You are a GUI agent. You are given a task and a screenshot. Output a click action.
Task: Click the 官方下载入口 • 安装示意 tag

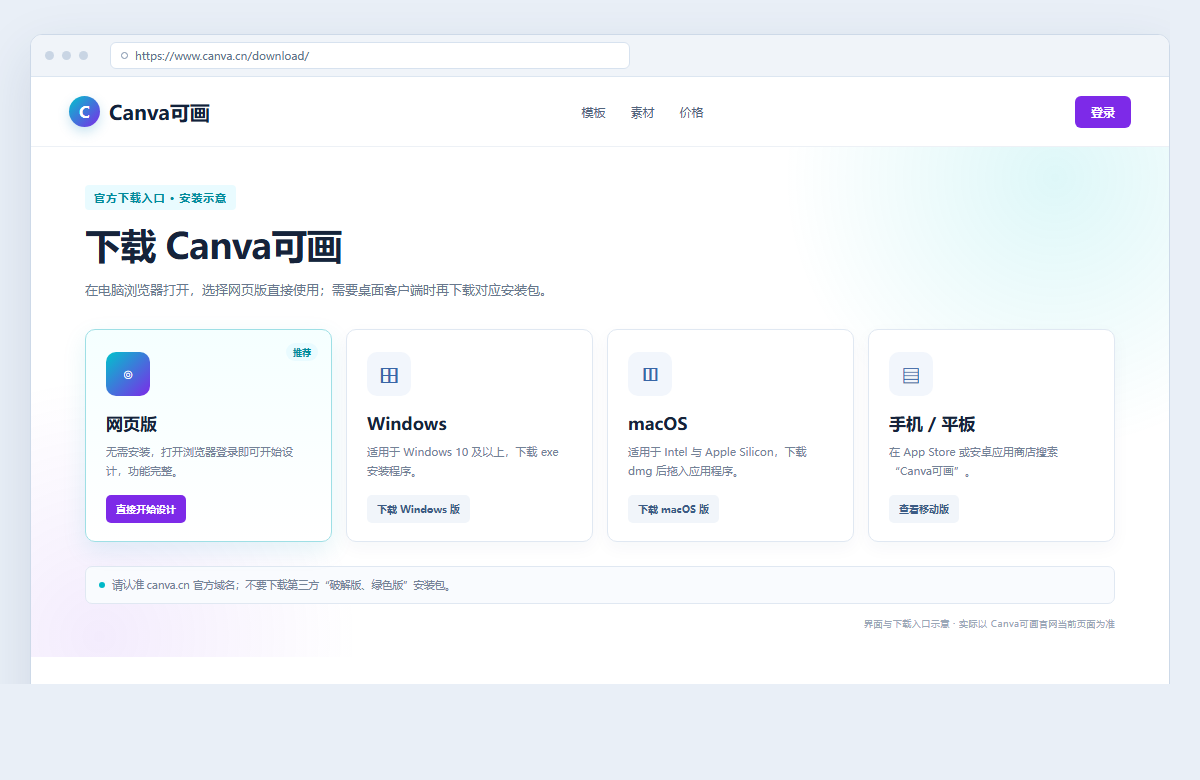click(160, 198)
